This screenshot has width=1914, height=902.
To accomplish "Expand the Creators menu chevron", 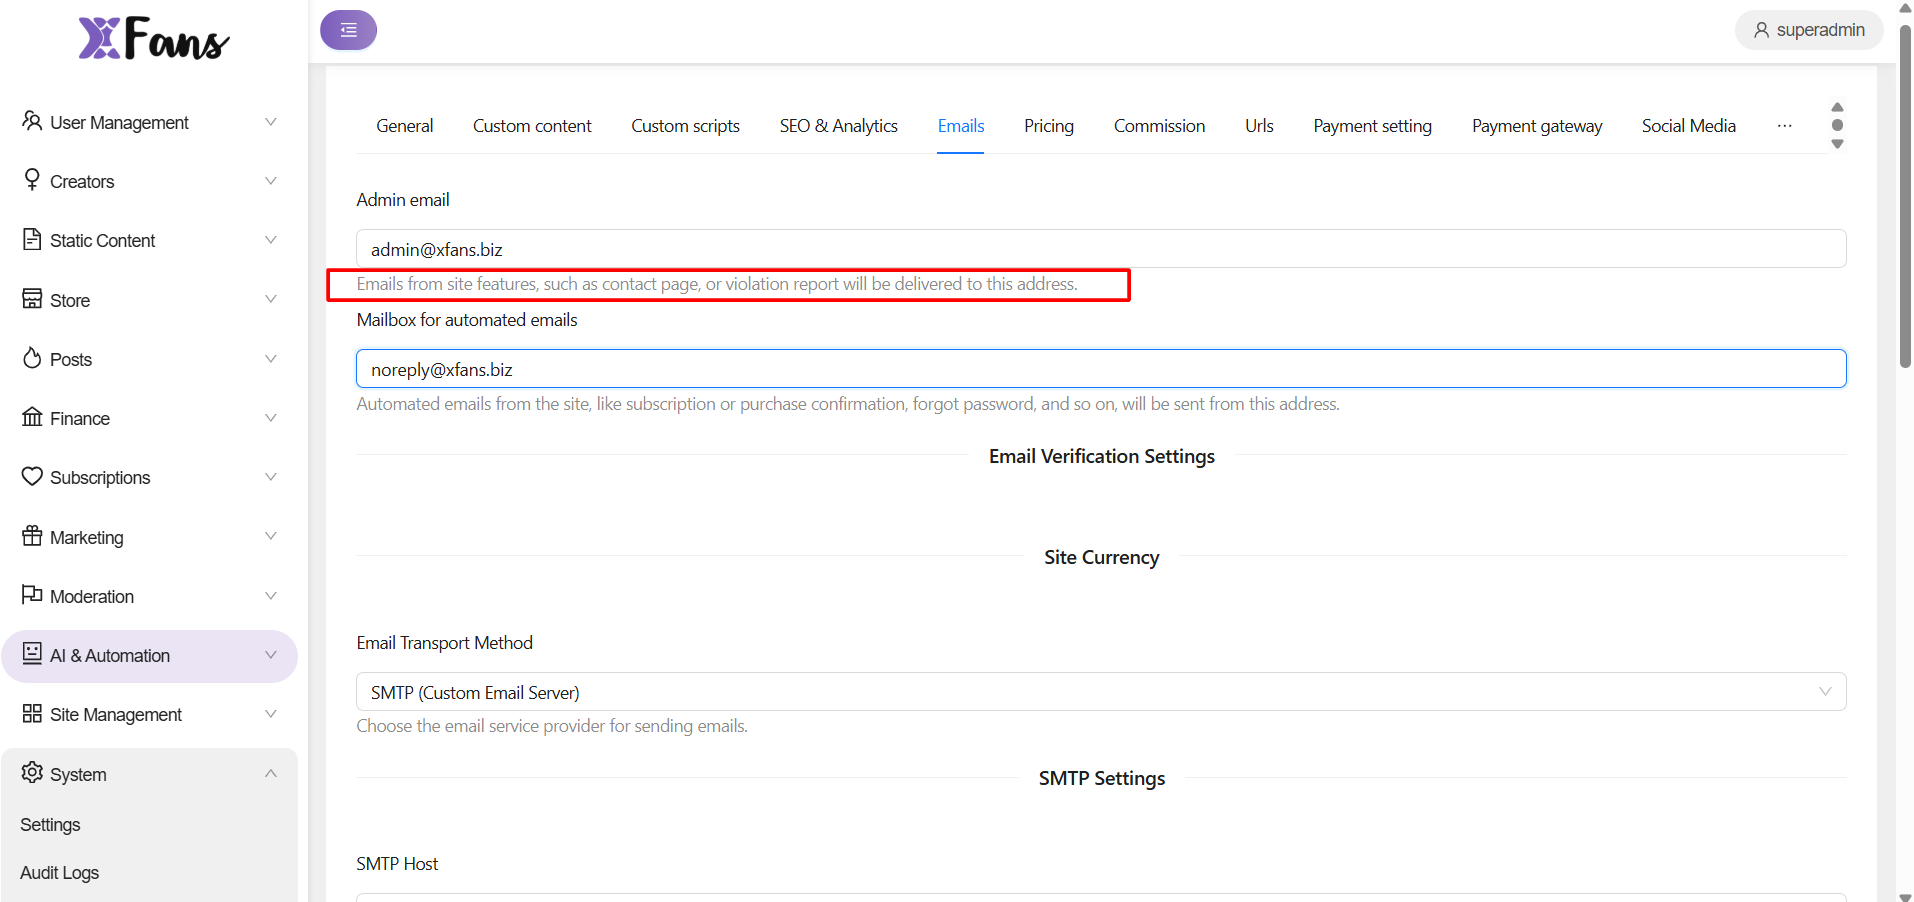I will (x=270, y=181).
